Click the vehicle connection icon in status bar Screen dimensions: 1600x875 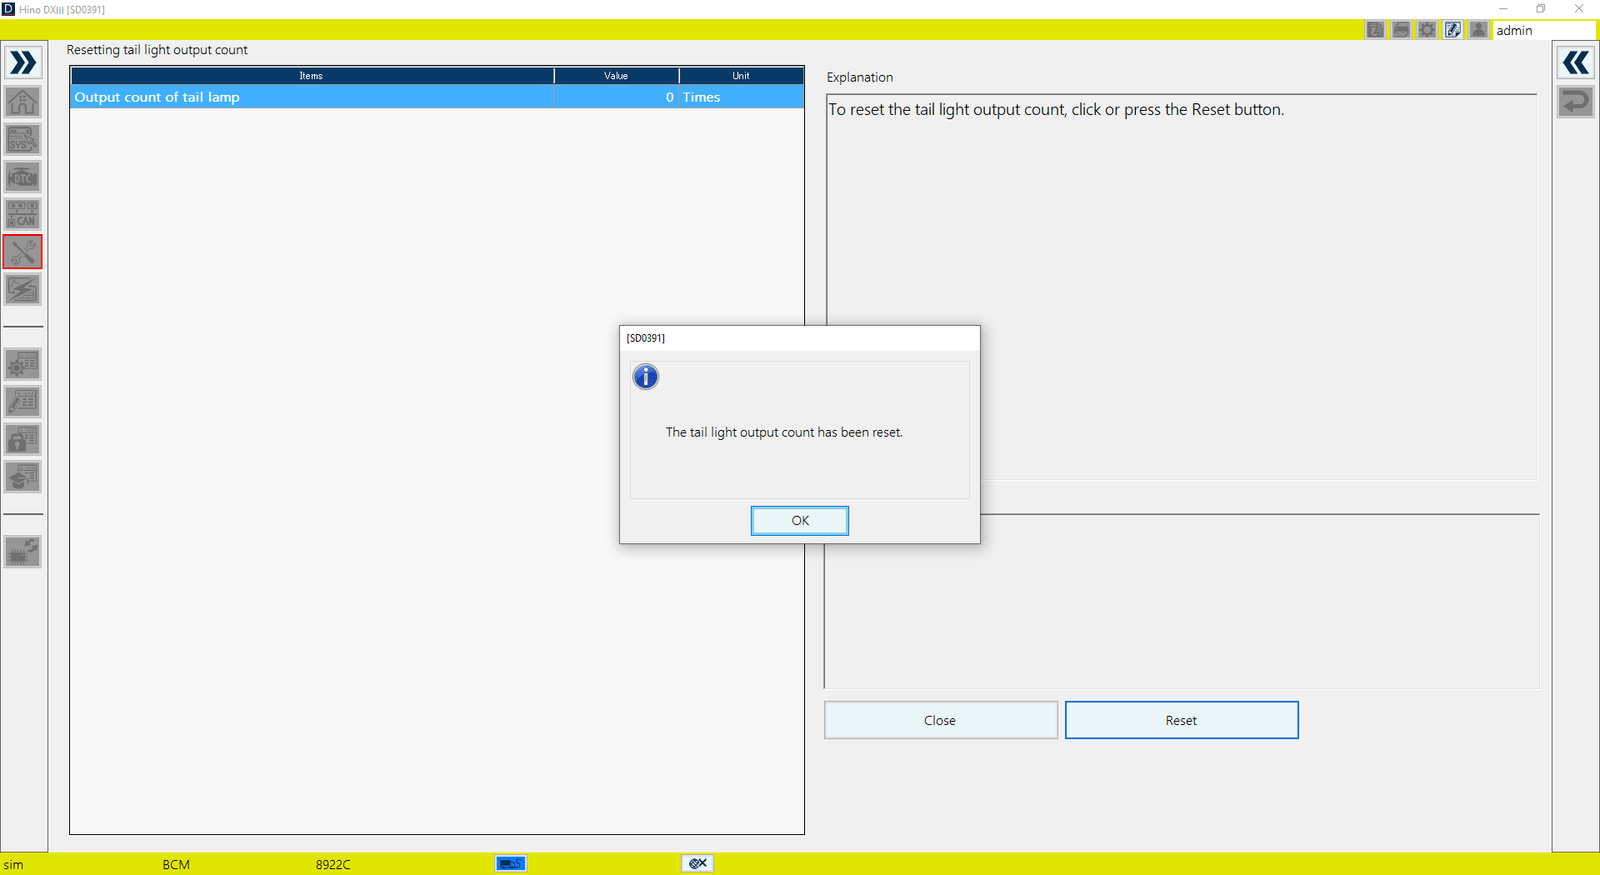511,863
